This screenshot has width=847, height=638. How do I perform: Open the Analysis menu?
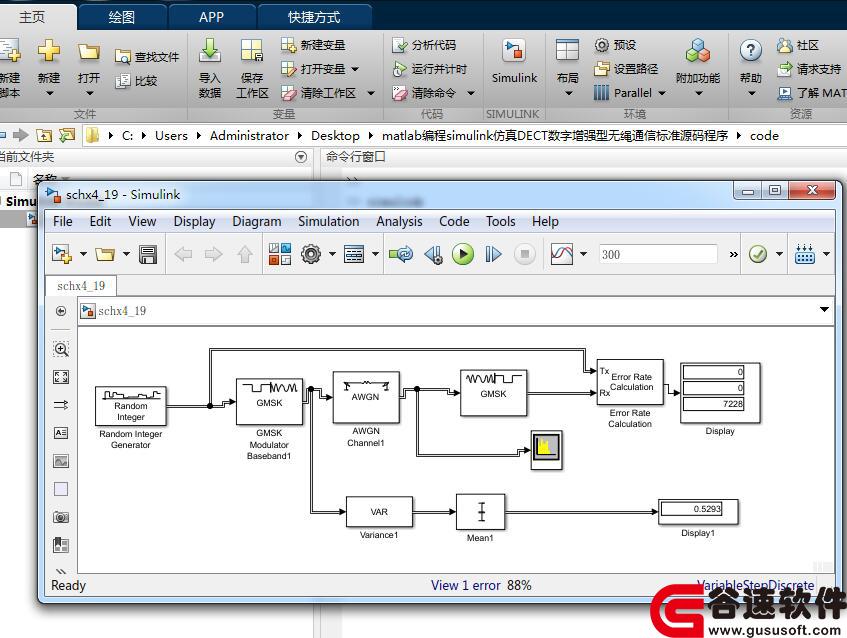(399, 221)
